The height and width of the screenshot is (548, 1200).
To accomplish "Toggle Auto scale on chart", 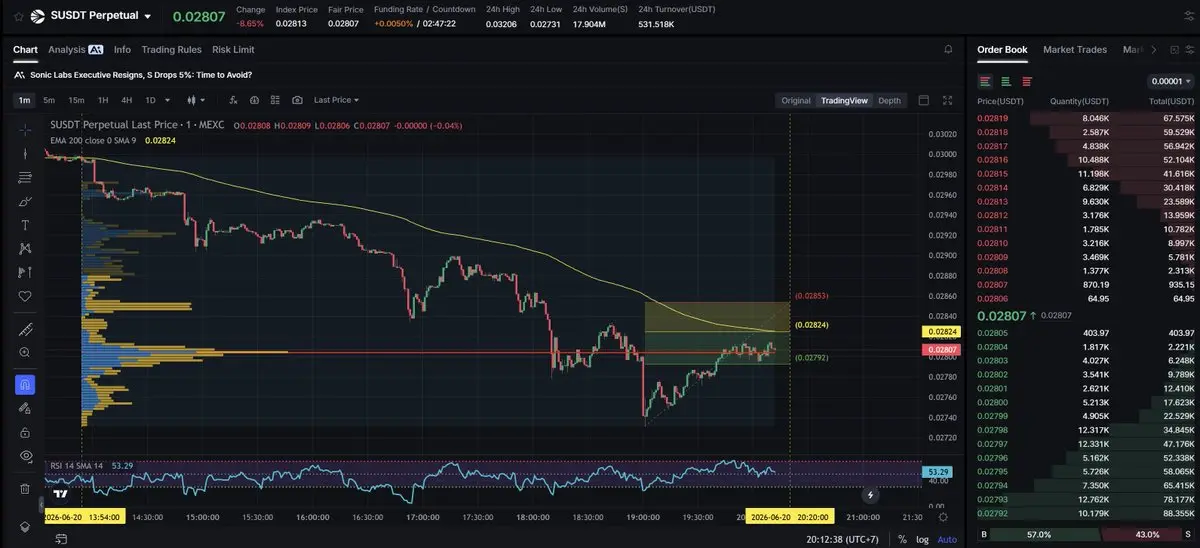I will [946, 539].
